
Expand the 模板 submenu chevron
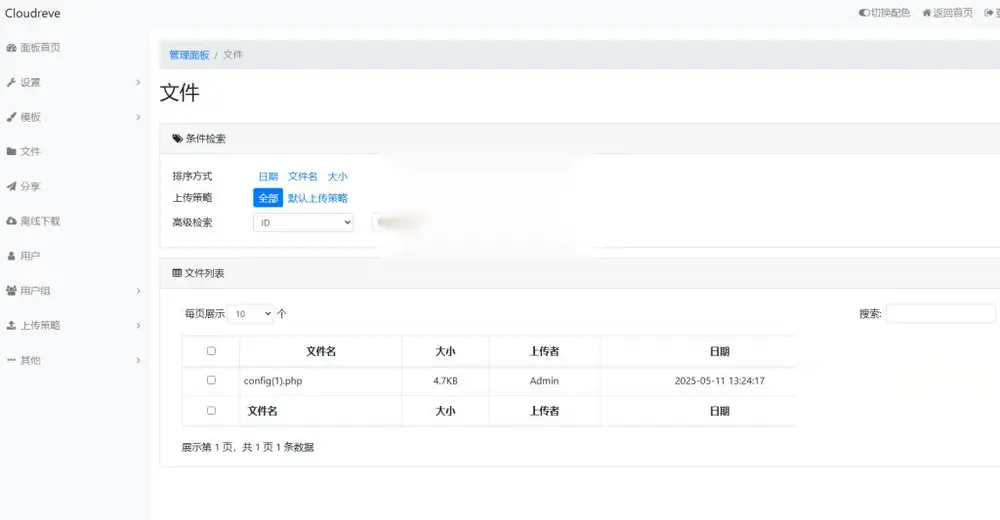138,117
